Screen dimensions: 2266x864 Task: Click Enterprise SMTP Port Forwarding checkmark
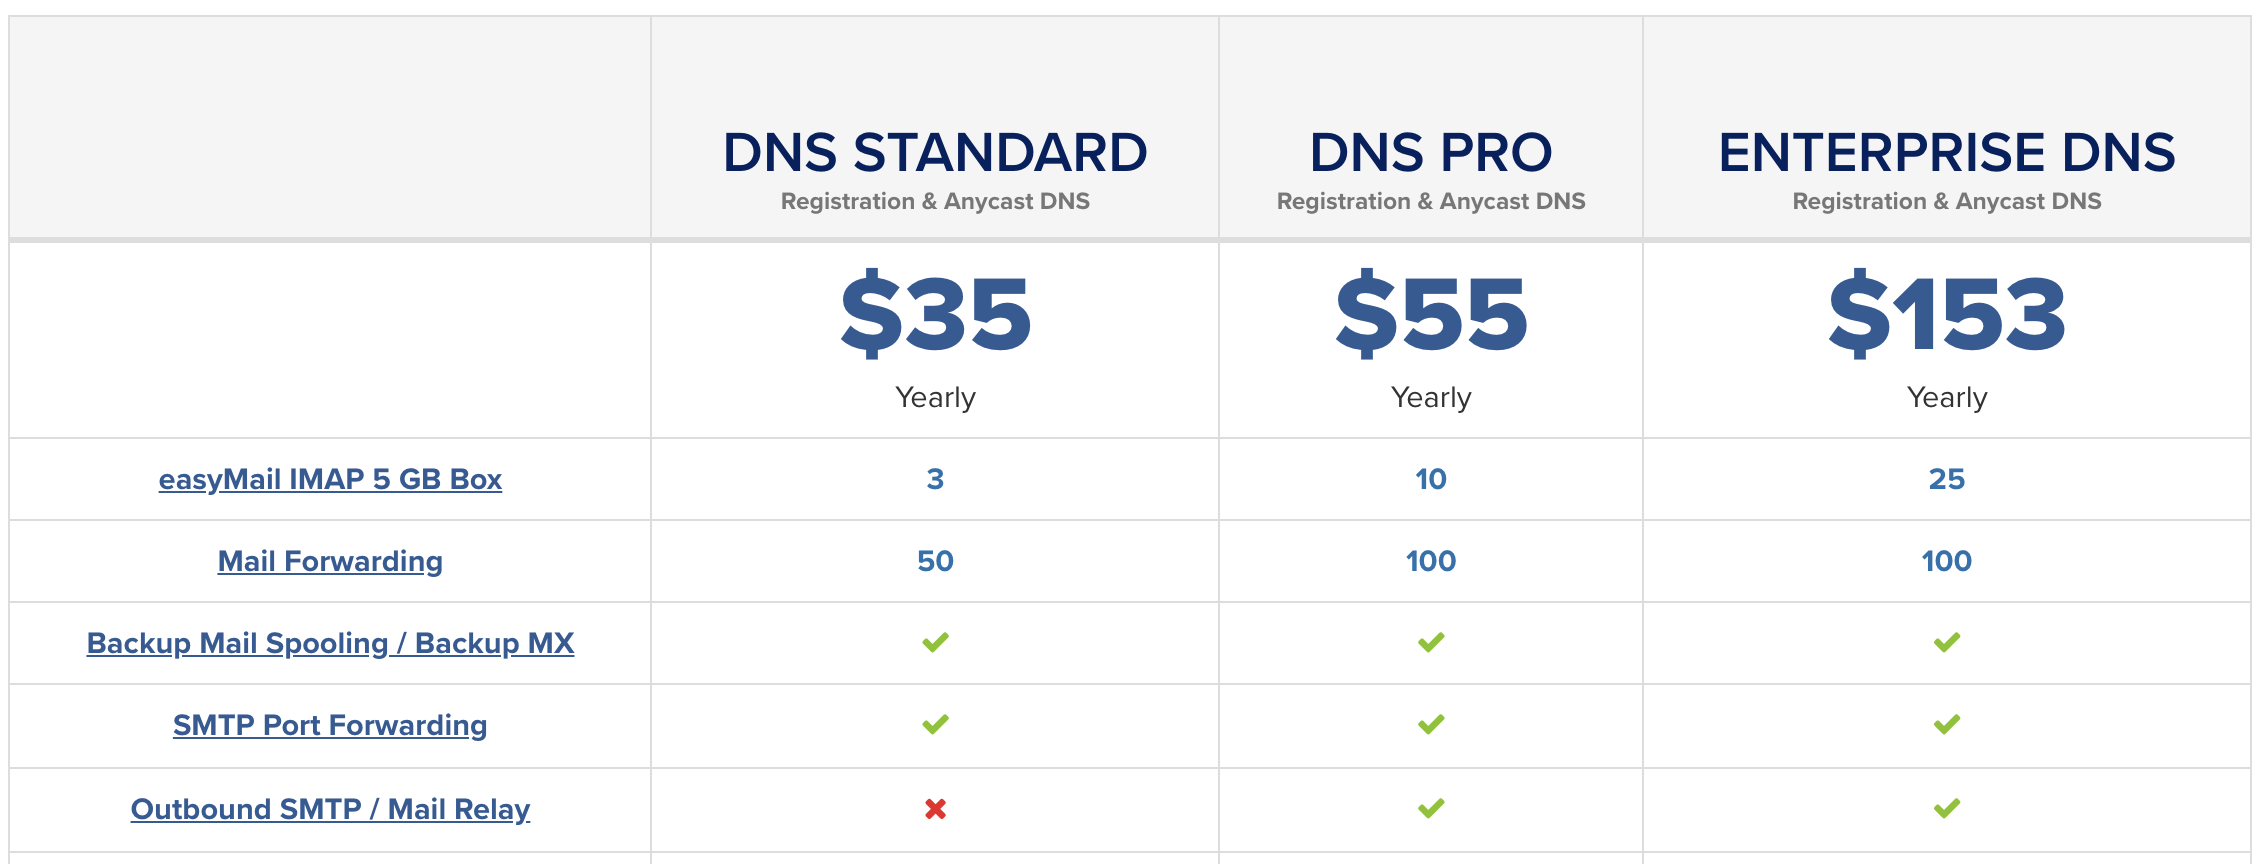[1946, 724]
